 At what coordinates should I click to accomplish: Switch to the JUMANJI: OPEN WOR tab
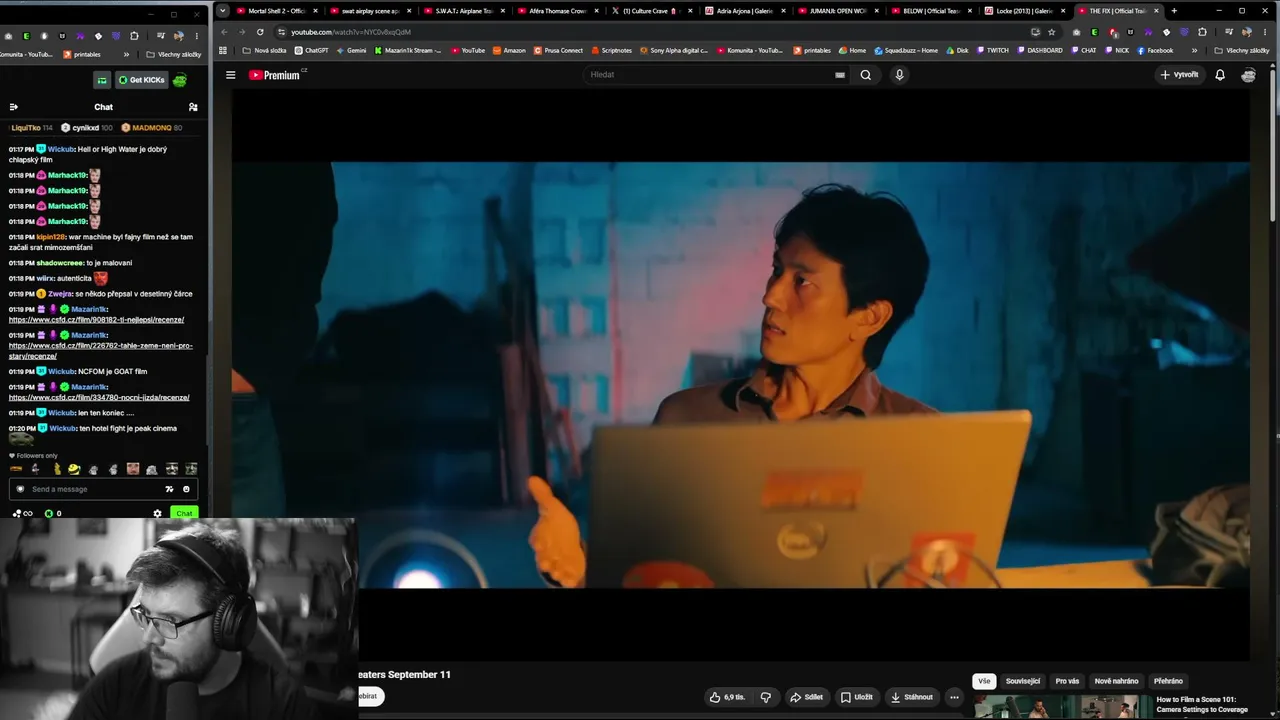tap(838, 11)
